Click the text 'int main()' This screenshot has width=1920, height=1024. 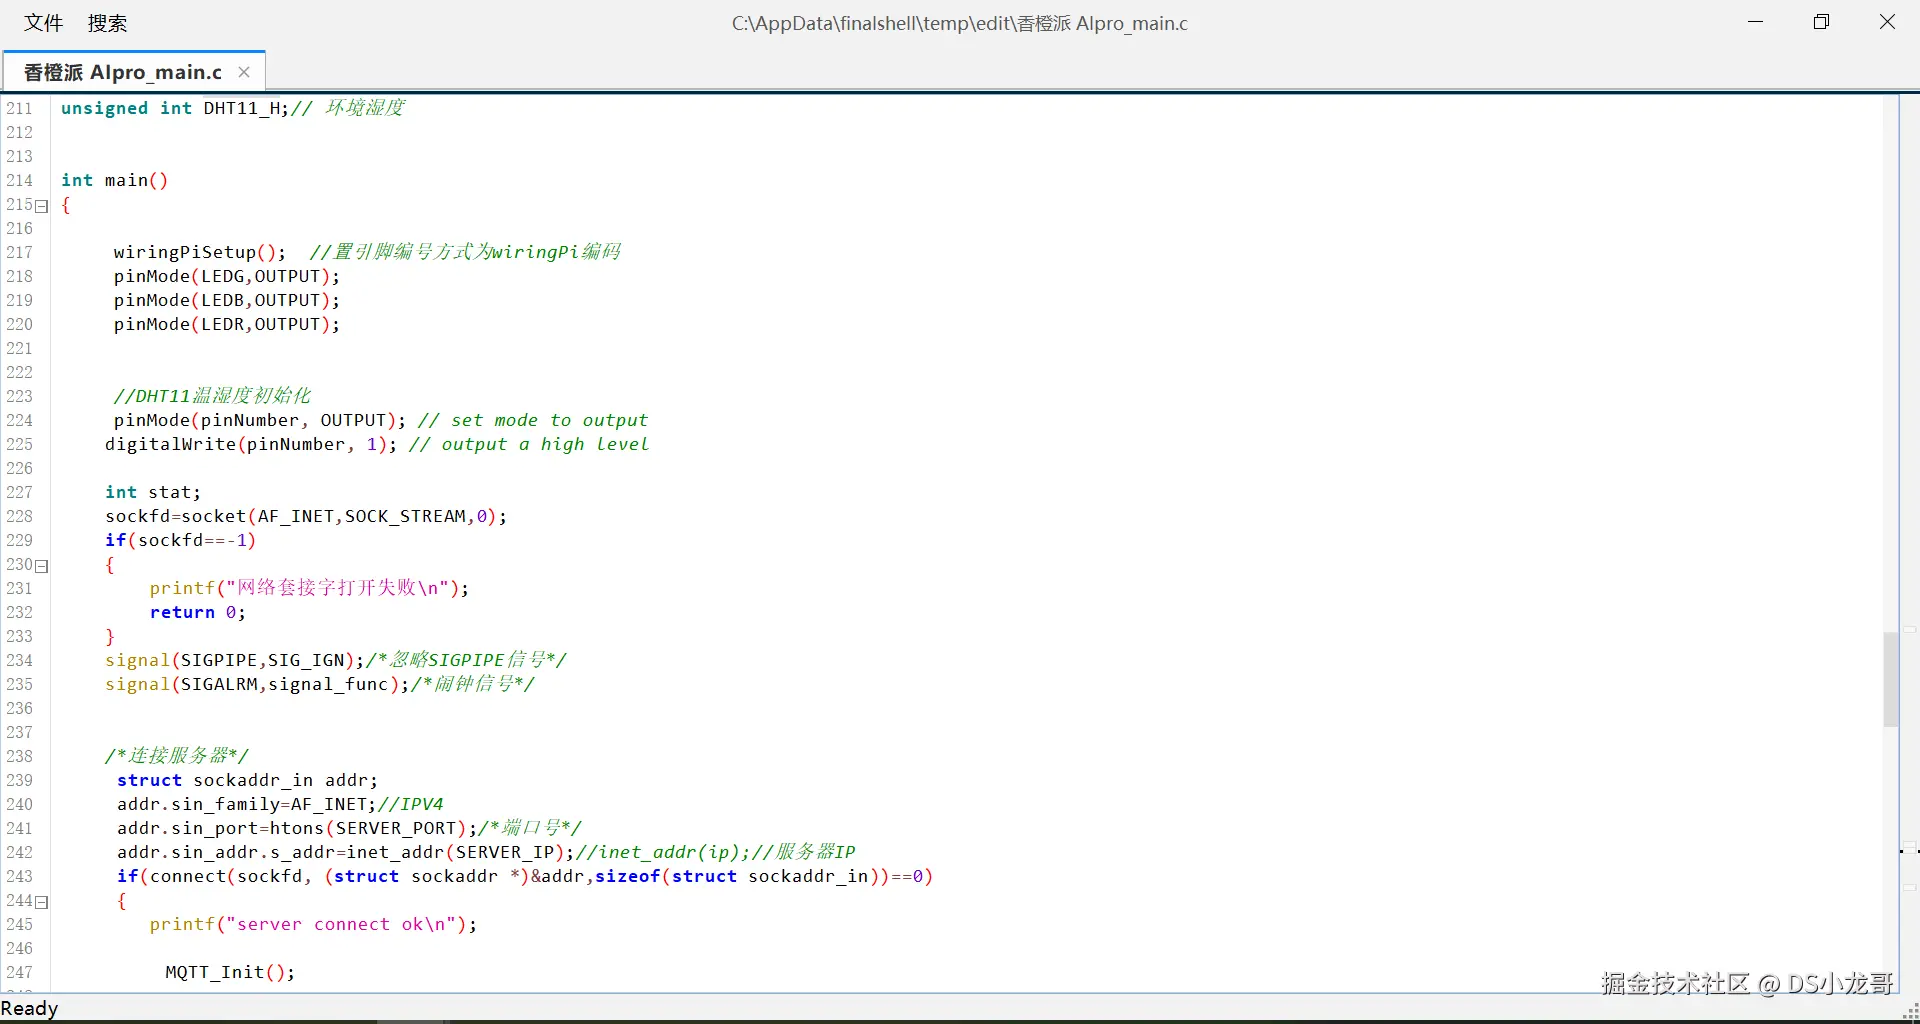point(115,180)
